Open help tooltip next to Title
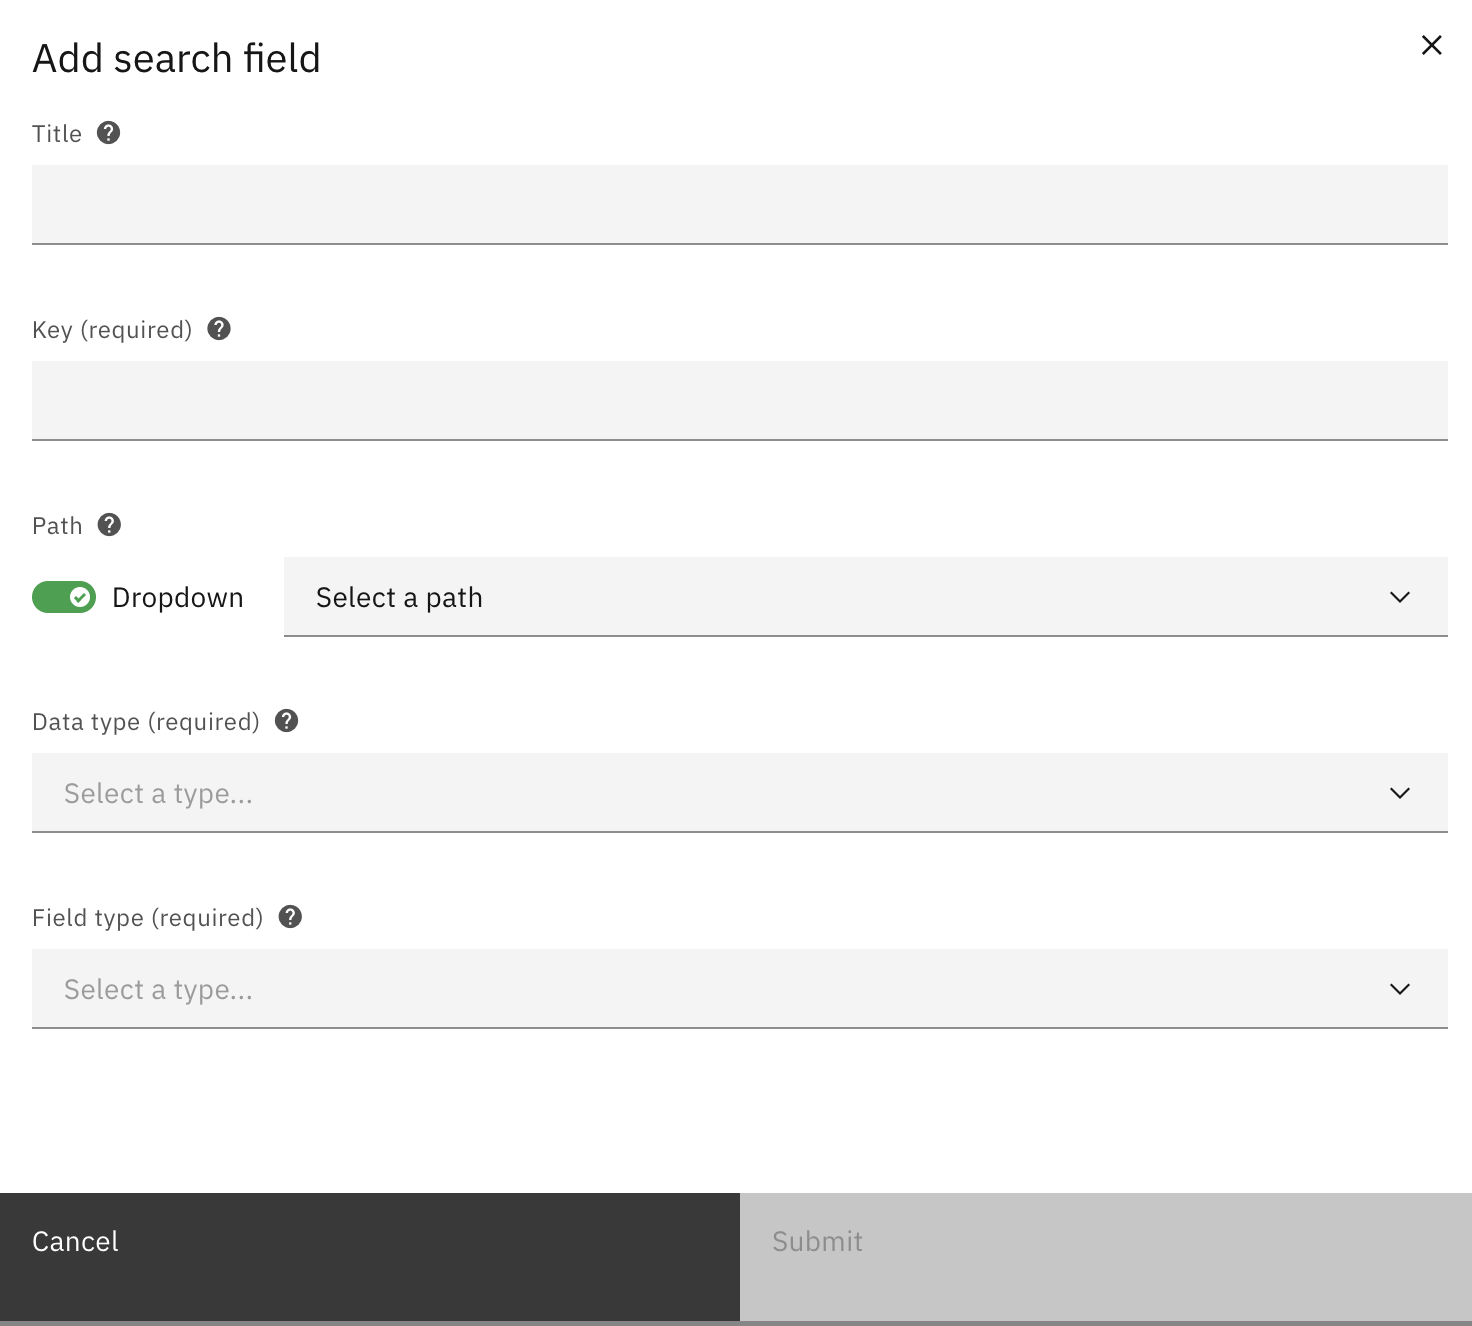This screenshot has height=1326, width=1472. coord(109,133)
